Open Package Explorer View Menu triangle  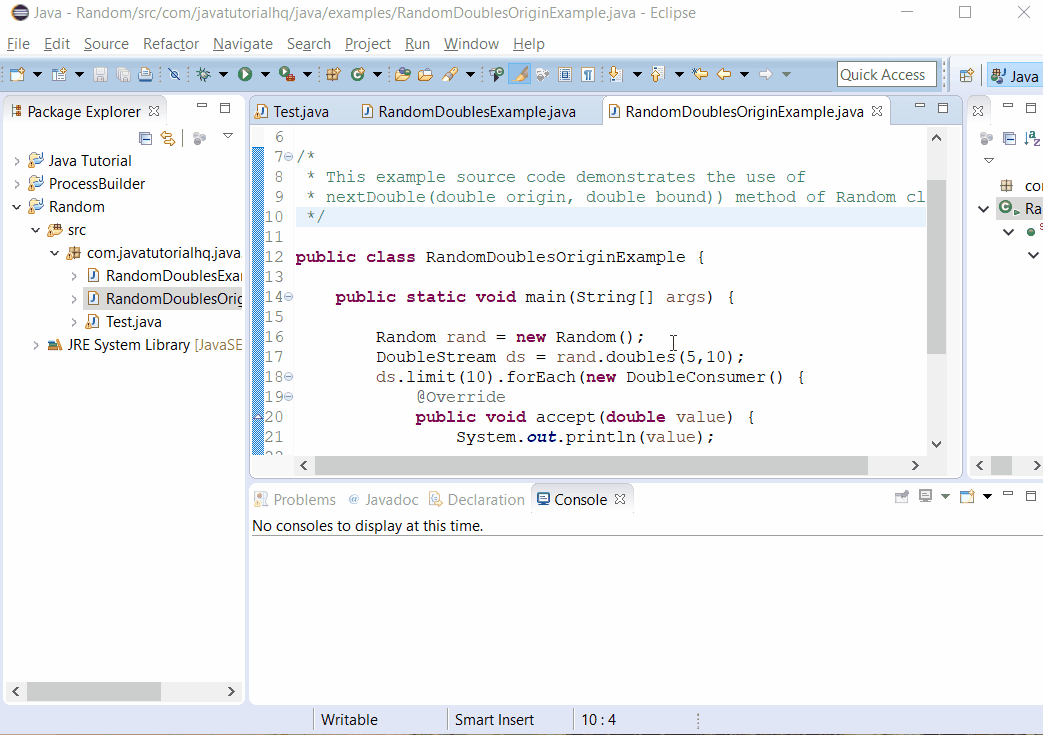click(x=227, y=136)
